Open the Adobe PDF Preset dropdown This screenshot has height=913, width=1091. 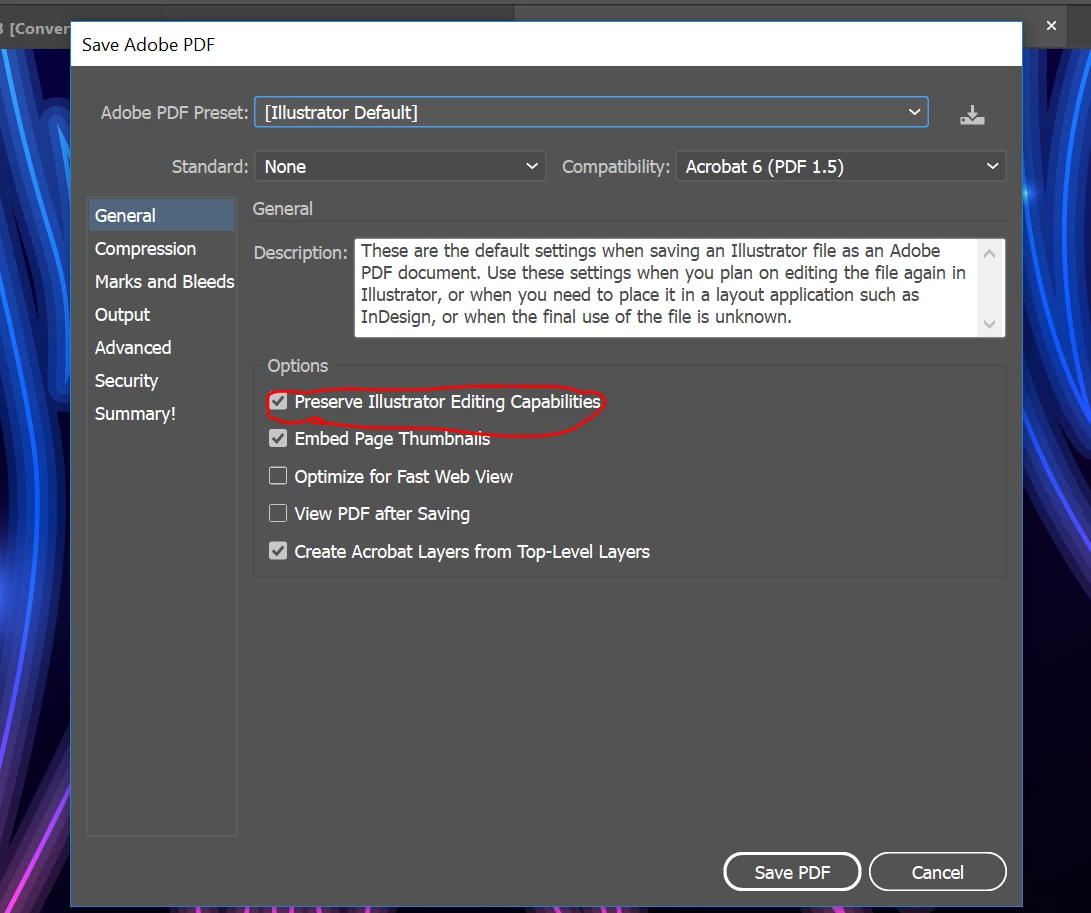pos(591,112)
